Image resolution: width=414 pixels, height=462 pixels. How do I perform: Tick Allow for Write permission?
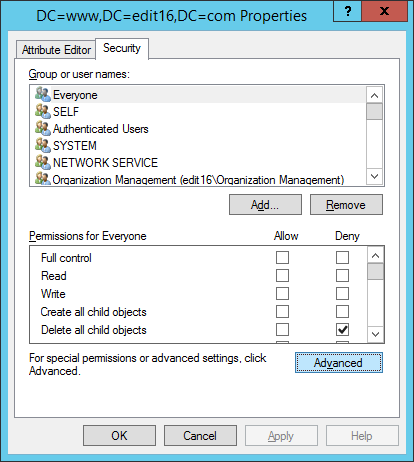pyautogui.click(x=282, y=294)
